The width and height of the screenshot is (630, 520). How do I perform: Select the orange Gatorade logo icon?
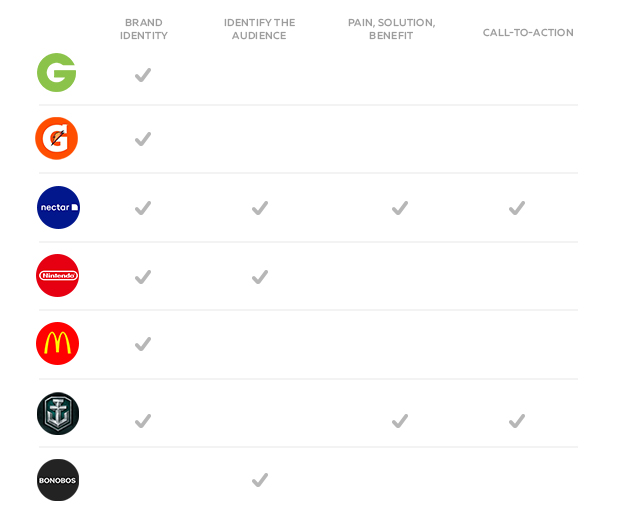(57, 139)
